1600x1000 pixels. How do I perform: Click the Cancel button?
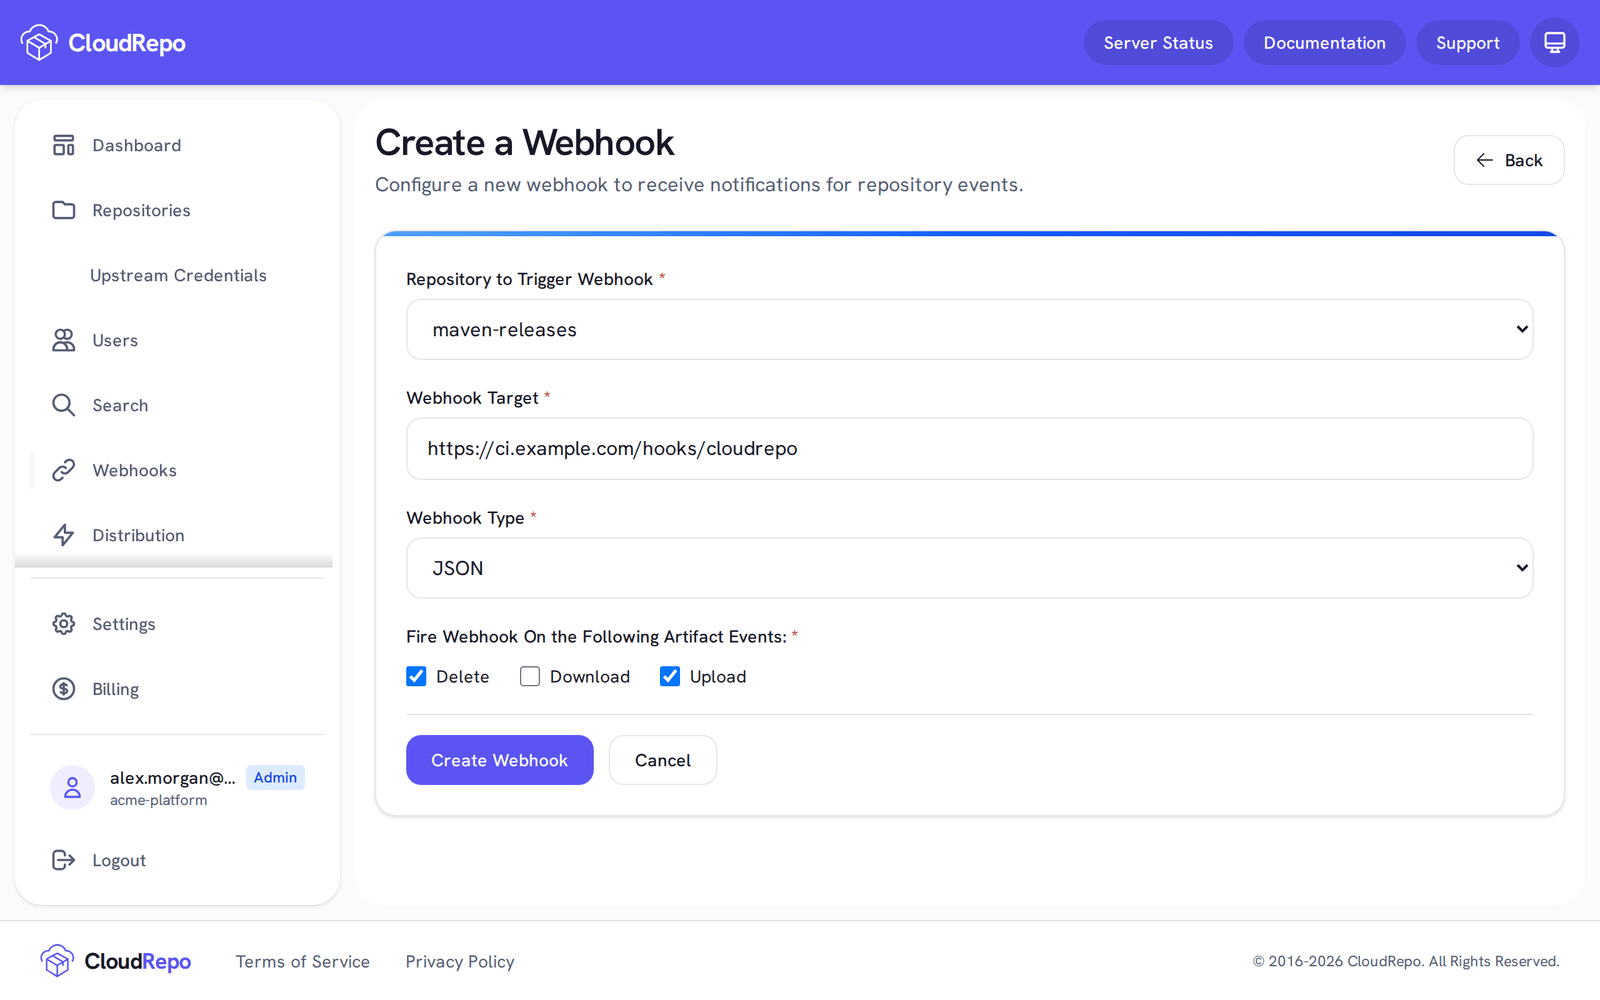663,760
